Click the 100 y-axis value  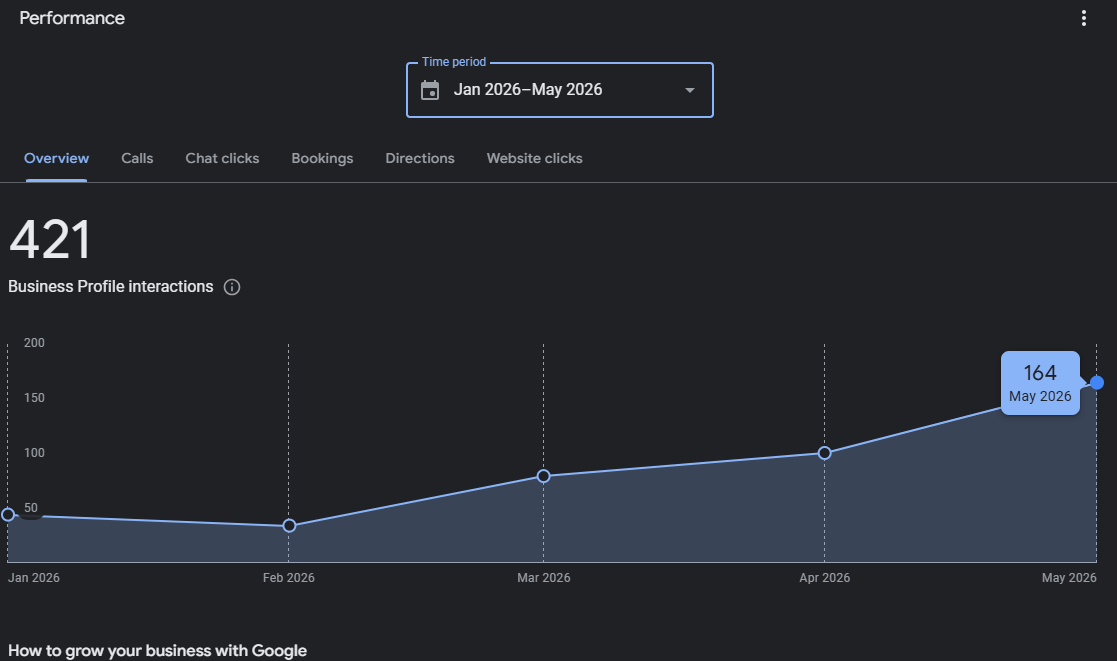click(x=34, y=452)
